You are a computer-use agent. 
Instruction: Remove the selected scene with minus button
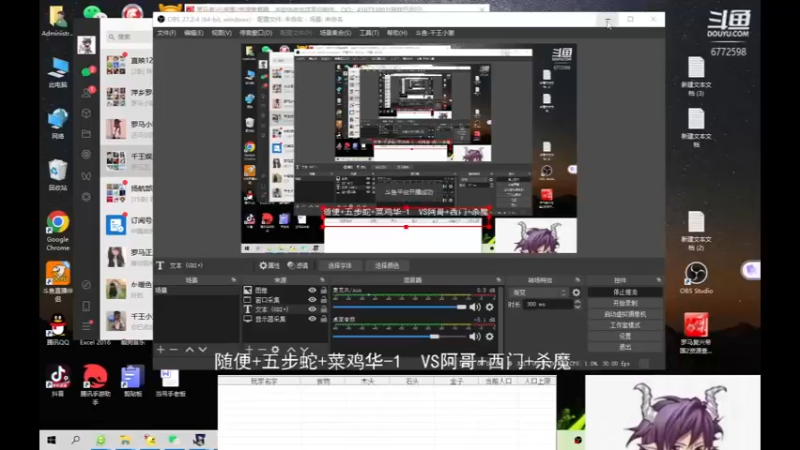(173, 349)
